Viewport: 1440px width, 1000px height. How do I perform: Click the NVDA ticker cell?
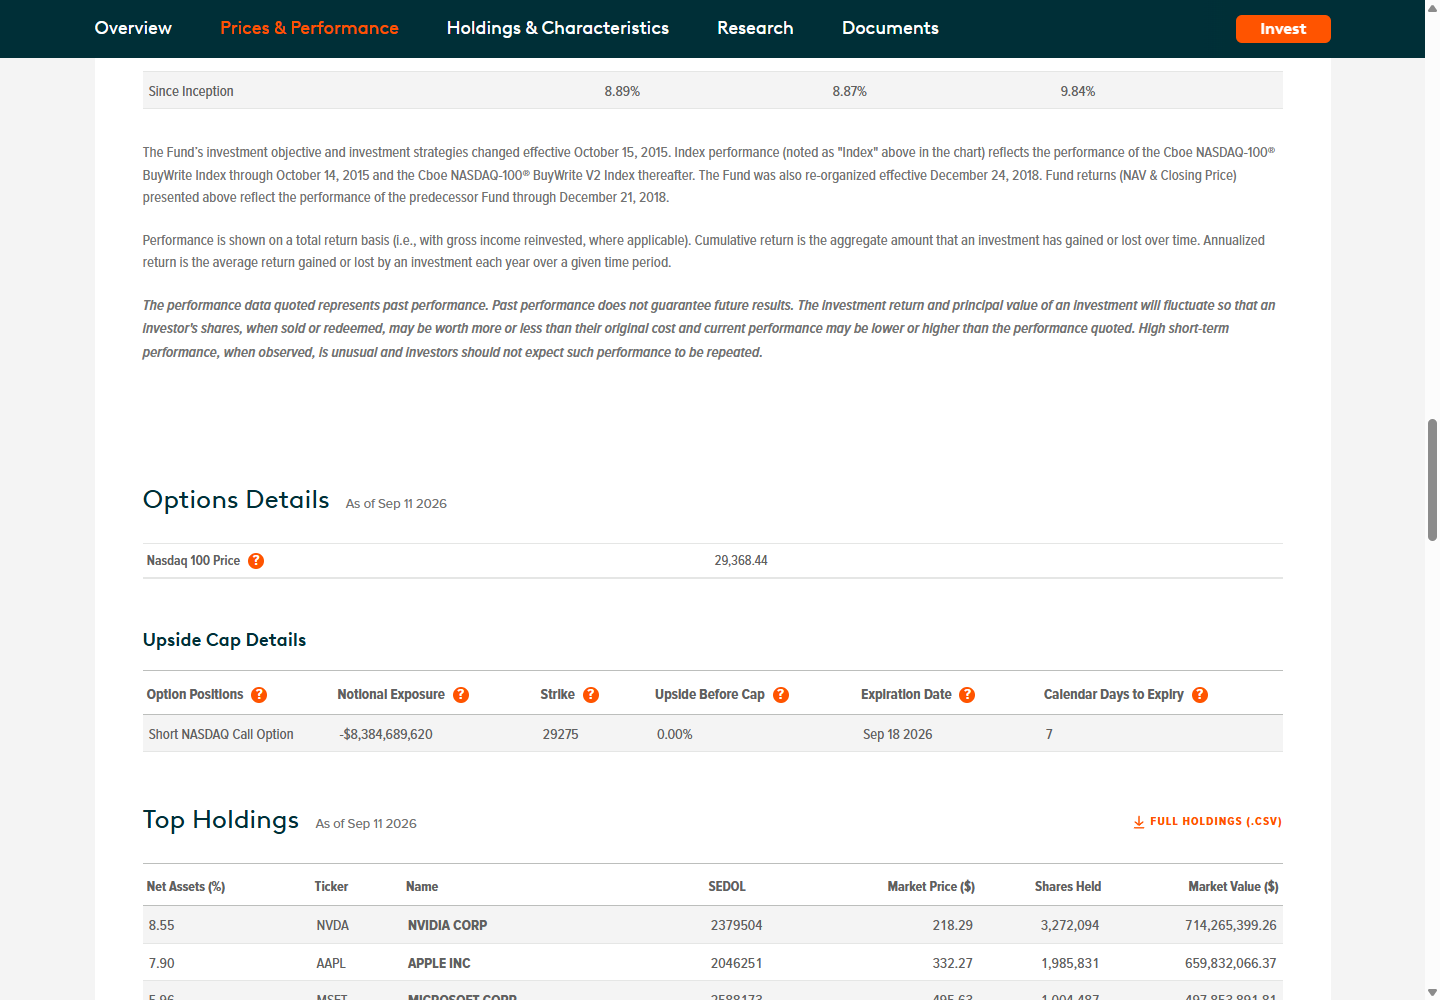click(333, 925)
